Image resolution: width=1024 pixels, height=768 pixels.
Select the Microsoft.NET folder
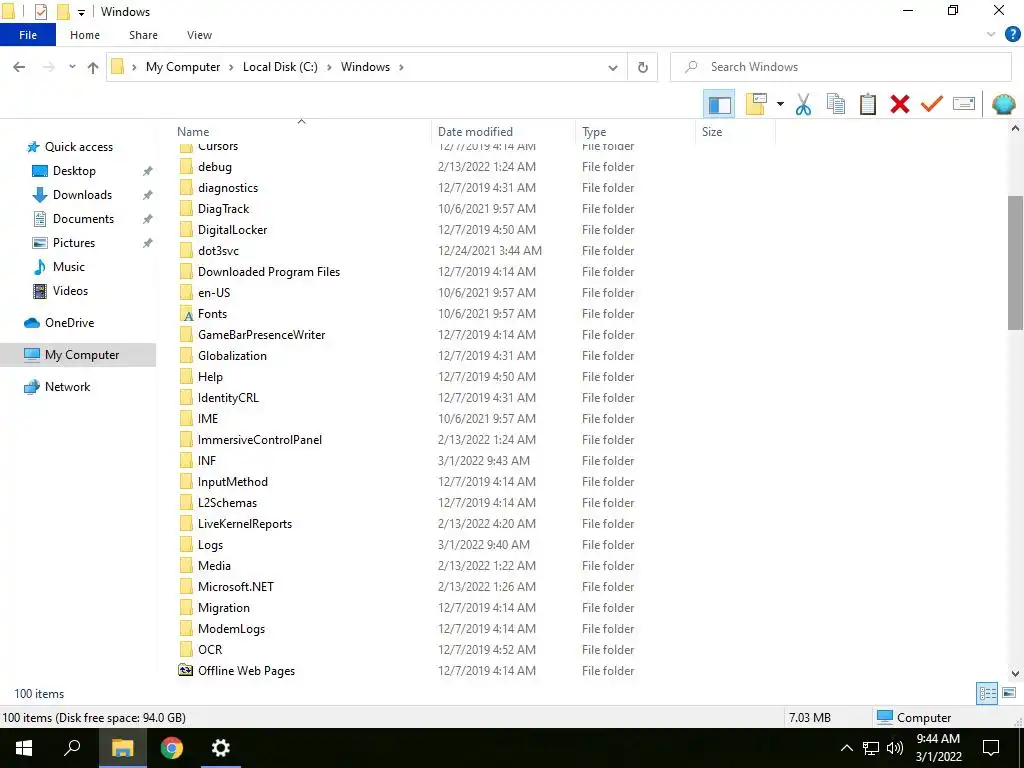click(236, 587)
